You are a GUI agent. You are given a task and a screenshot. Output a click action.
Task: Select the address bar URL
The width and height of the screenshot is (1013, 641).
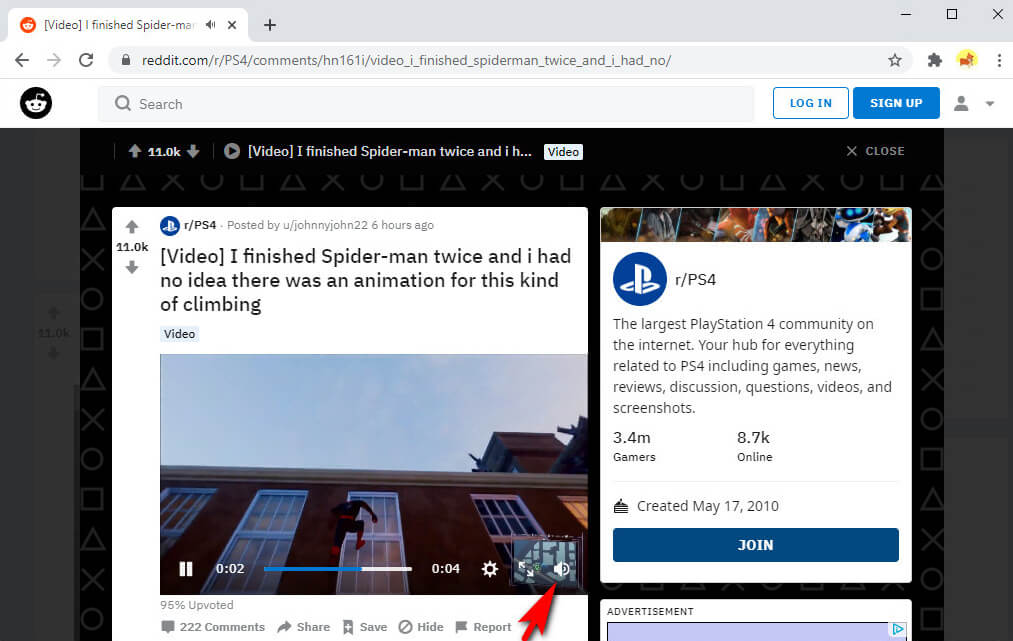click(x=406, y=60)
